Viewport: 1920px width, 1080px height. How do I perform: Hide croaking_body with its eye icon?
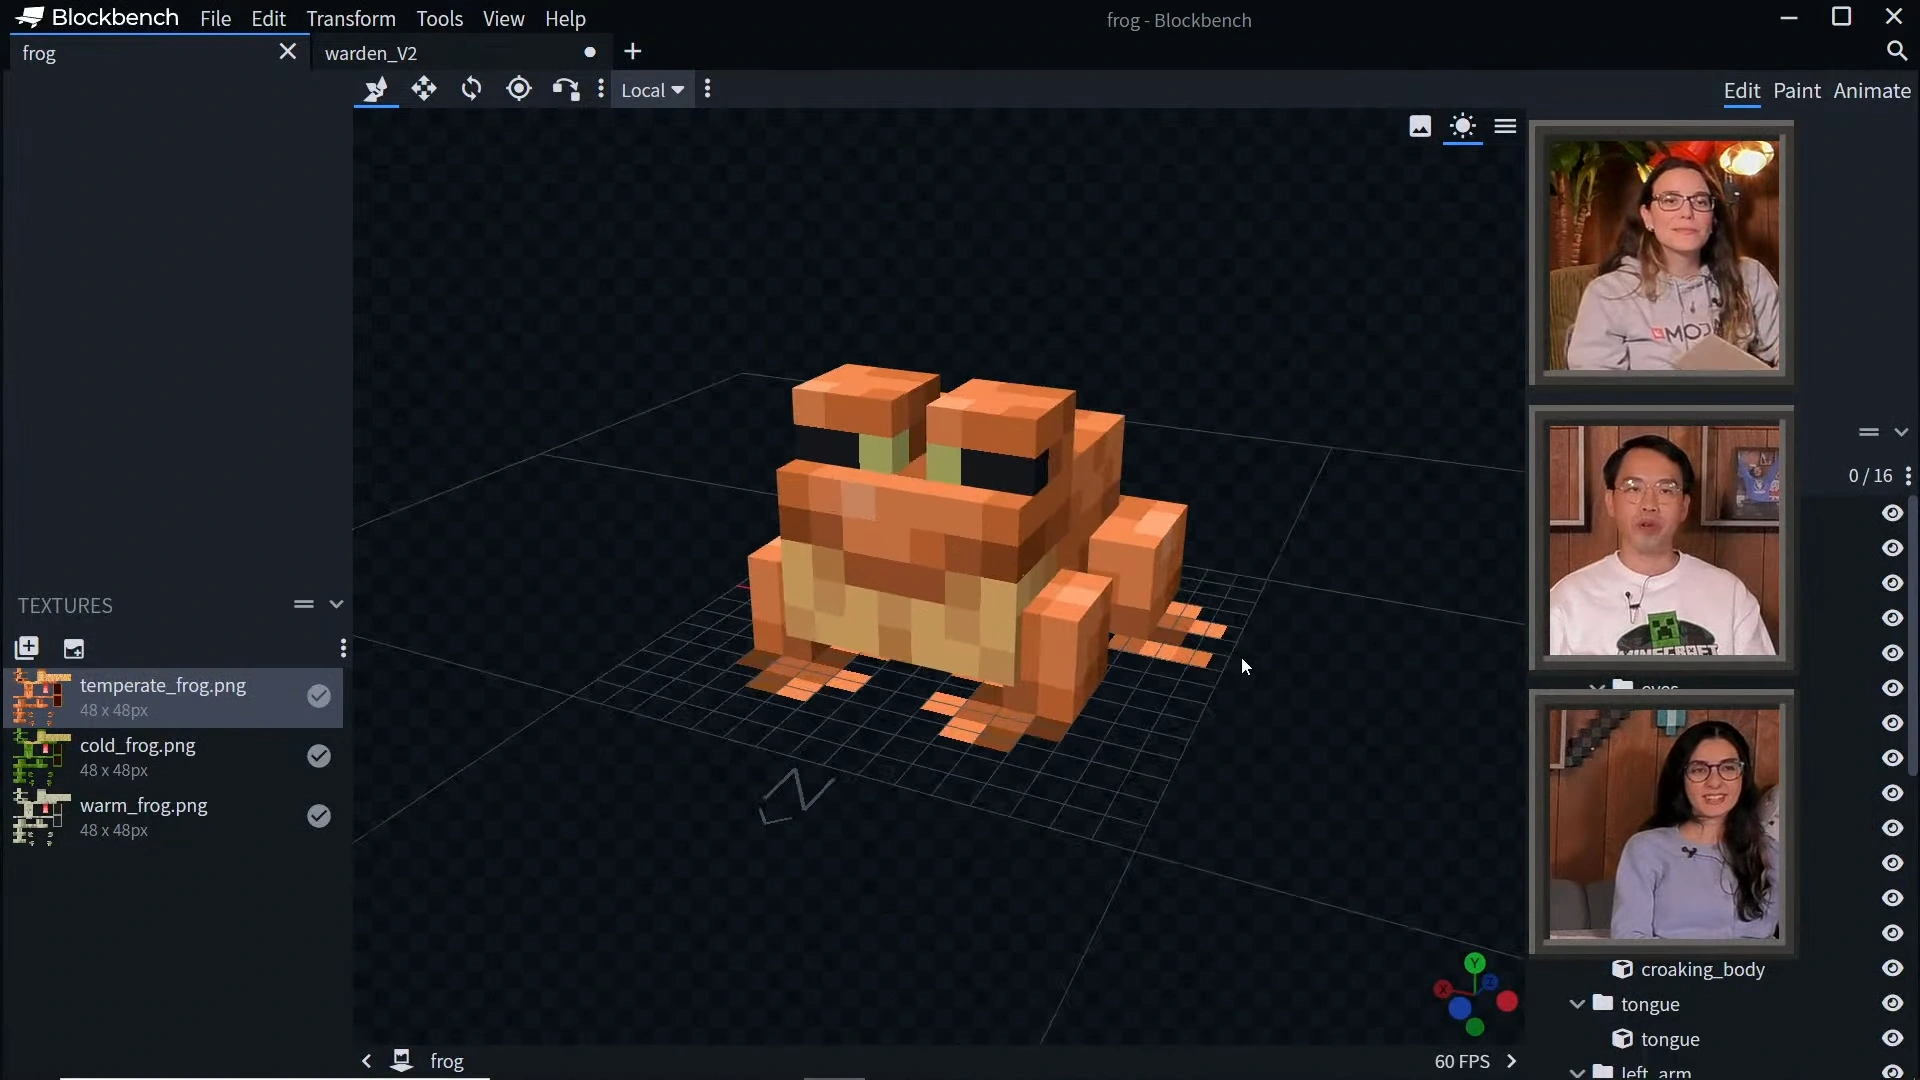pyautogui.click(x=1892, y=968)
